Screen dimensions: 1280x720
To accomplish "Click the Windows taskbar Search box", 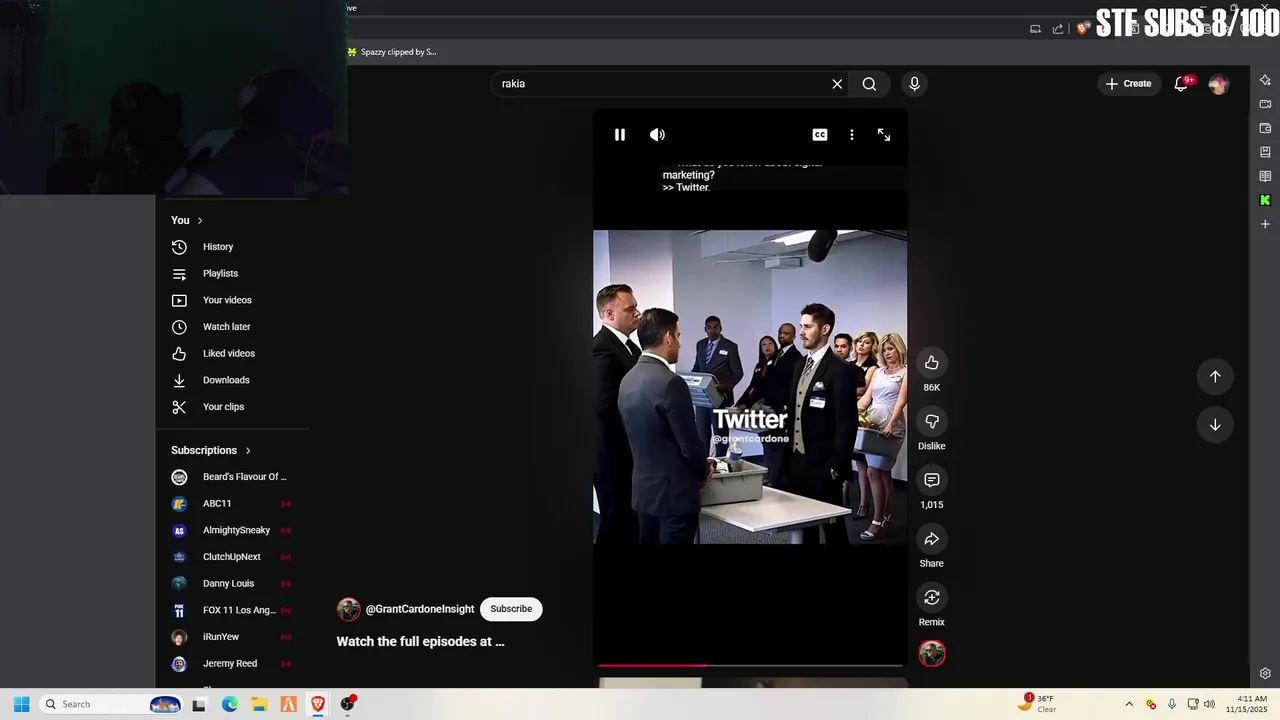I will tap(112, 704).
